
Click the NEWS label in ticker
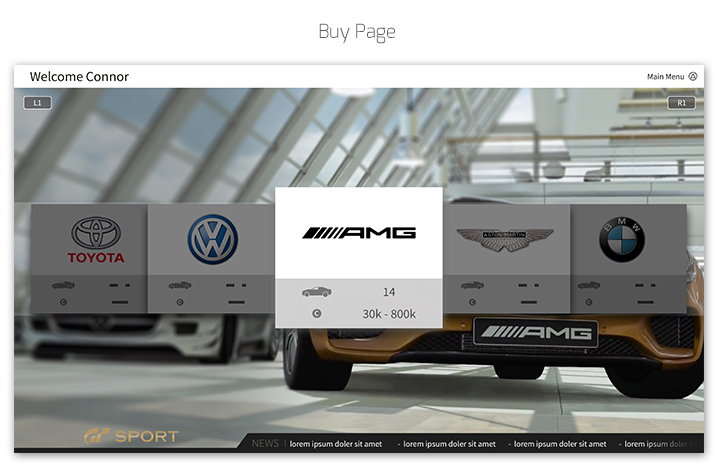pos(265,443)
